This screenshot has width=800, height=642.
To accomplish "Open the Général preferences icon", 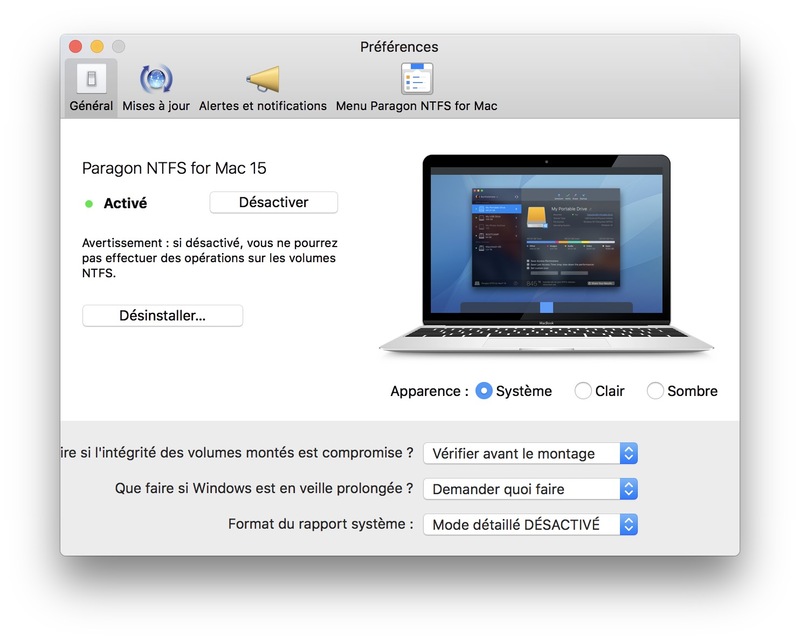I will coord(91,79).
